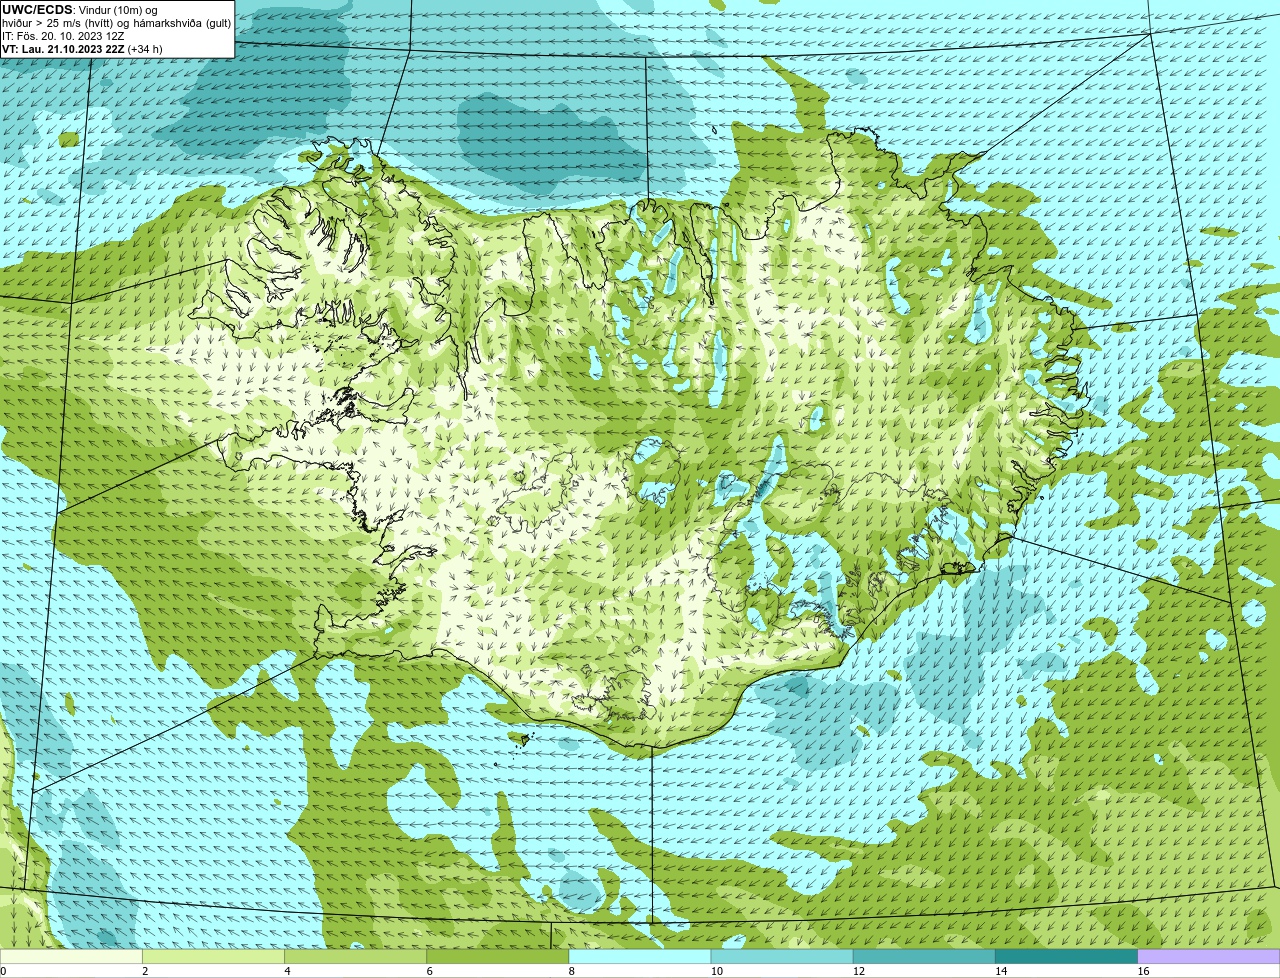Click the legend scale value "14"
Viewport: 1280px width, 978px height.
click(x=1001, y=971)
